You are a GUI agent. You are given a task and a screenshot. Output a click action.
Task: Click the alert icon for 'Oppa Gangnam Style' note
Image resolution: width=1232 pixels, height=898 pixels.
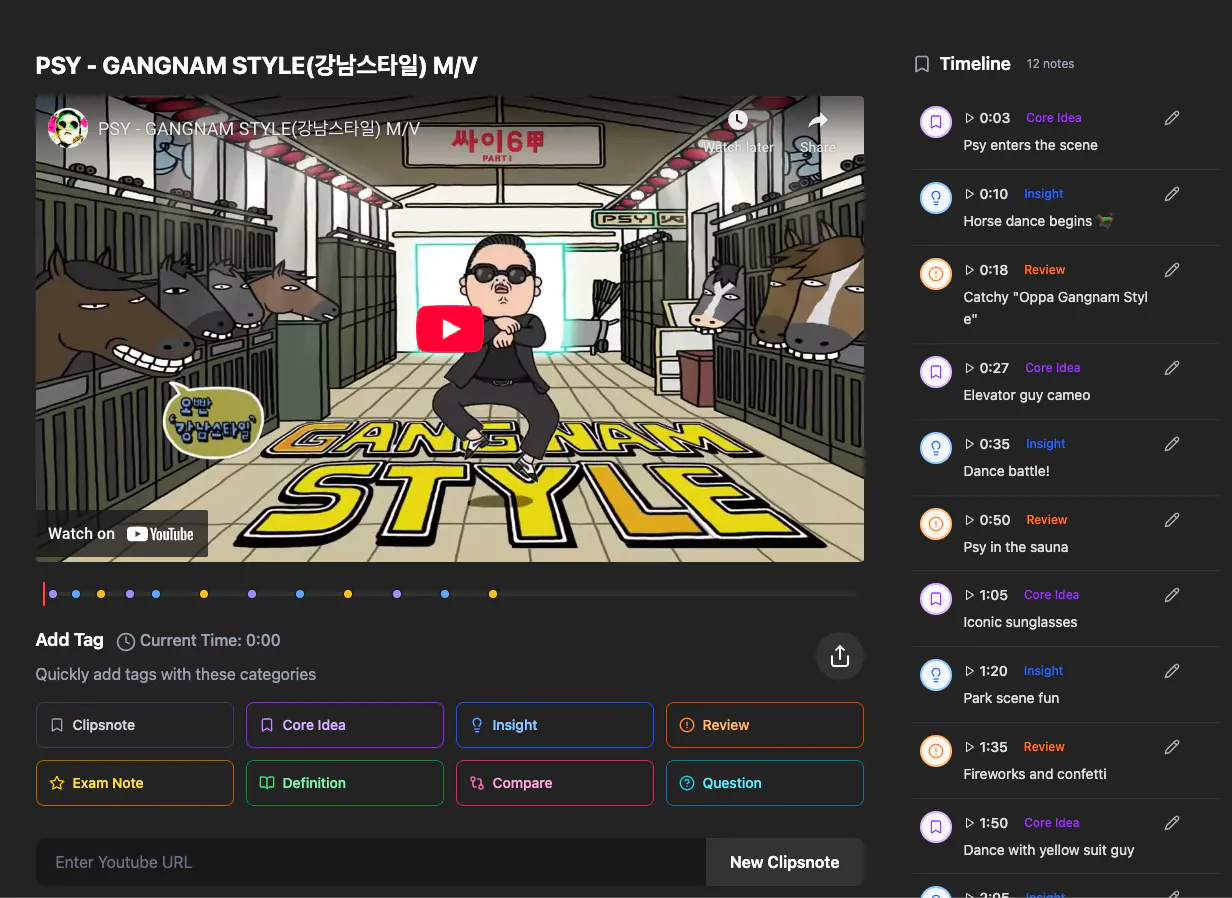coord(936,274)
